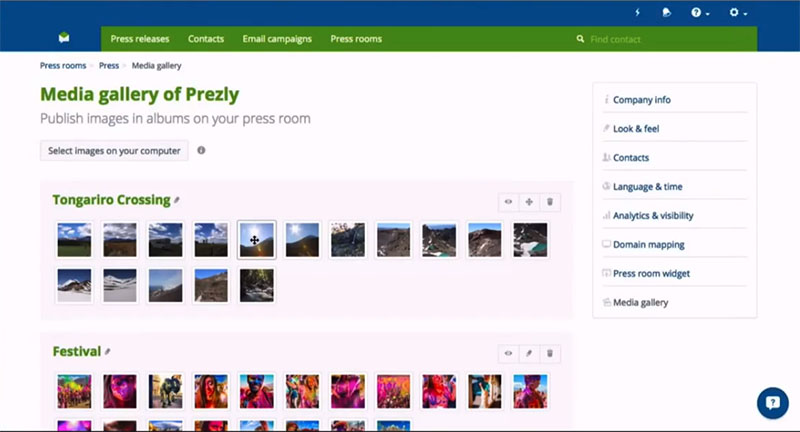Viewport: 800px width, 432px height.
Task: Open the settings gear dropdown
Action: (x=739, y=12)
